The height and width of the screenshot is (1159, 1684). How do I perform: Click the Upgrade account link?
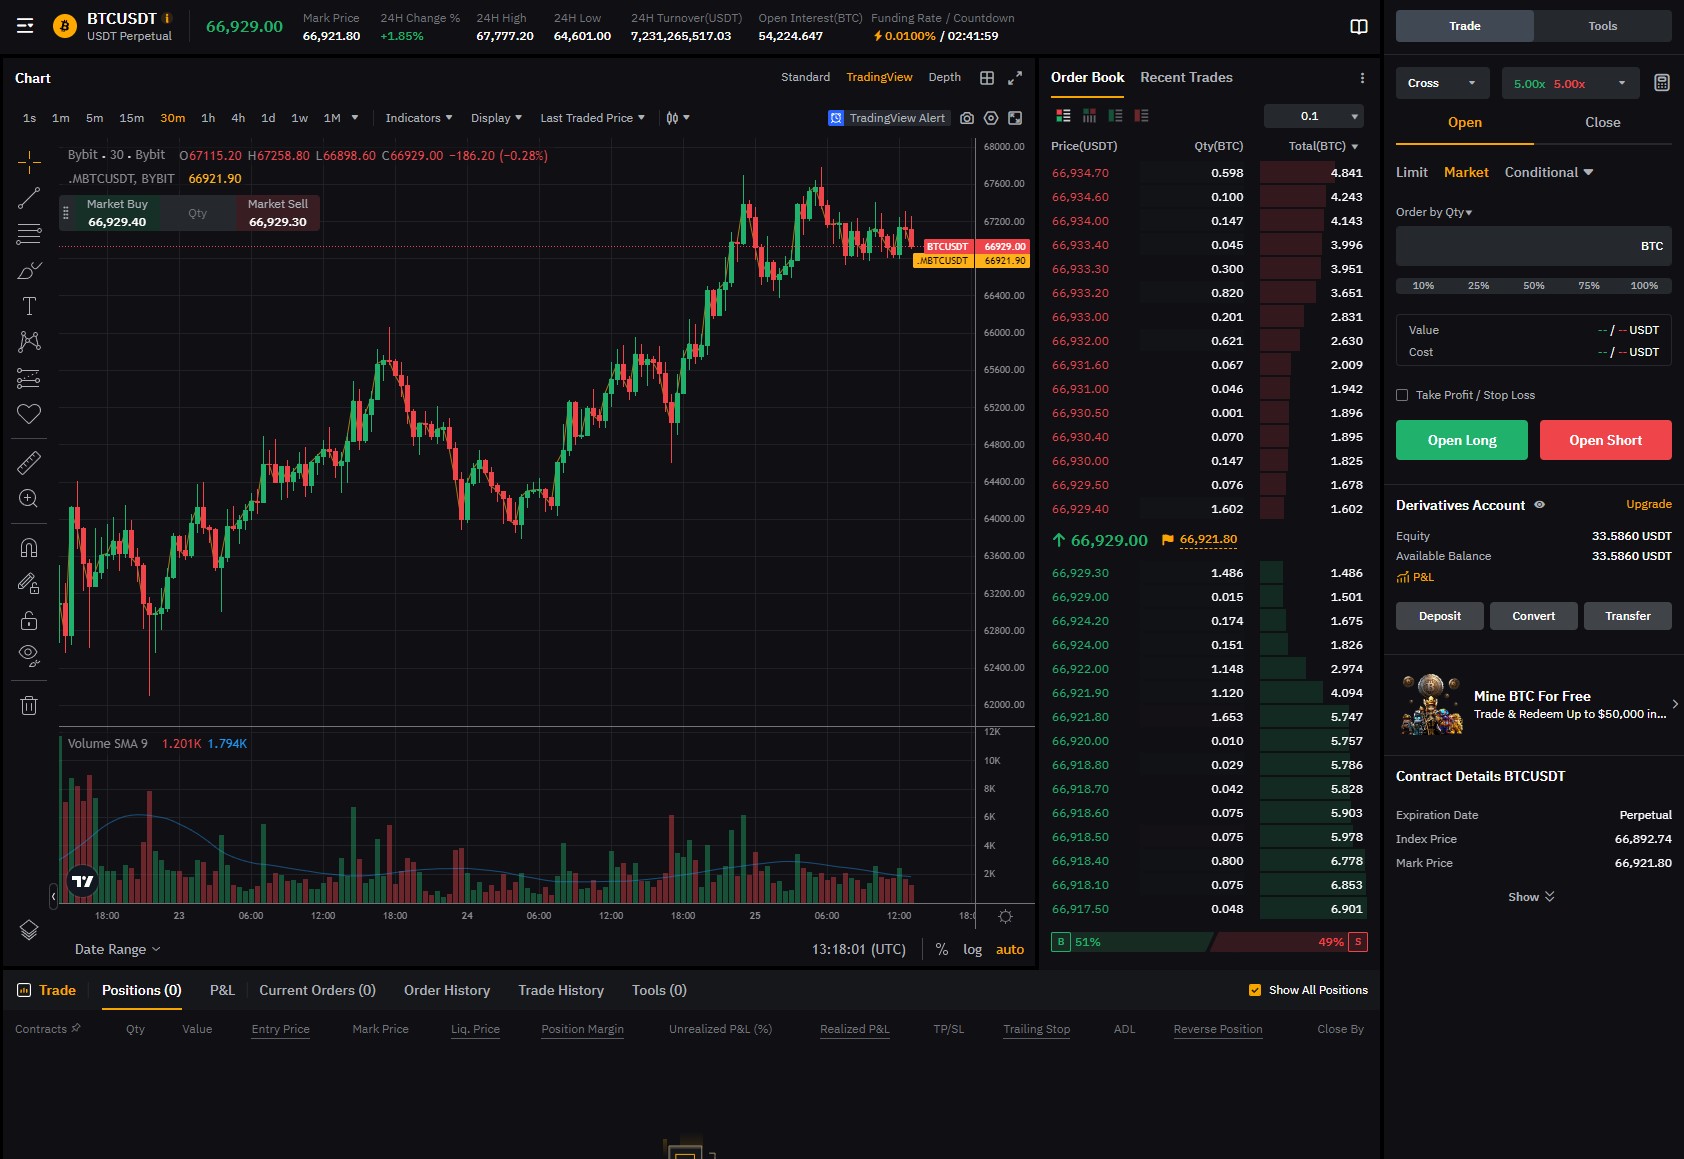pos(1648,504)
